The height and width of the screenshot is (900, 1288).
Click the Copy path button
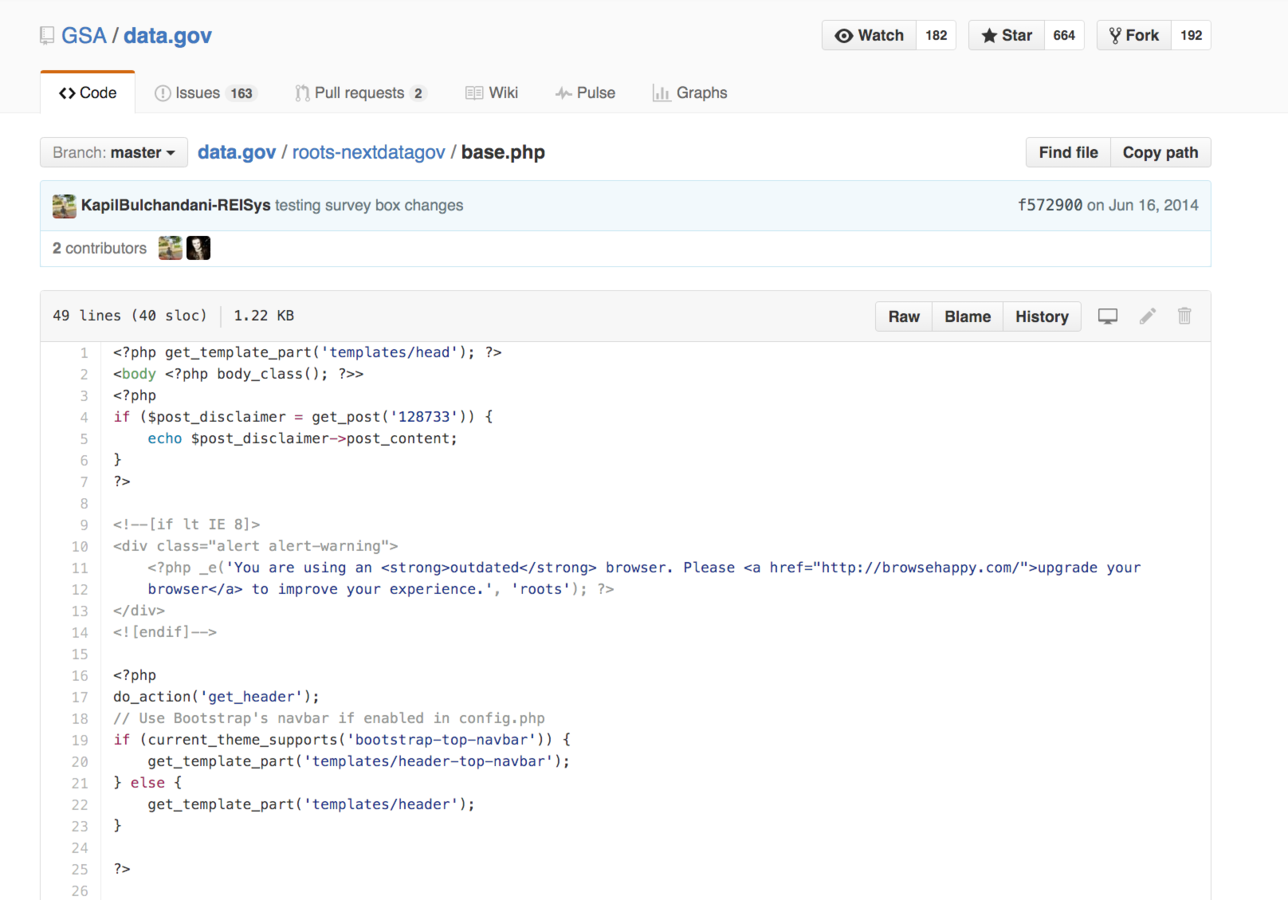1160,153
